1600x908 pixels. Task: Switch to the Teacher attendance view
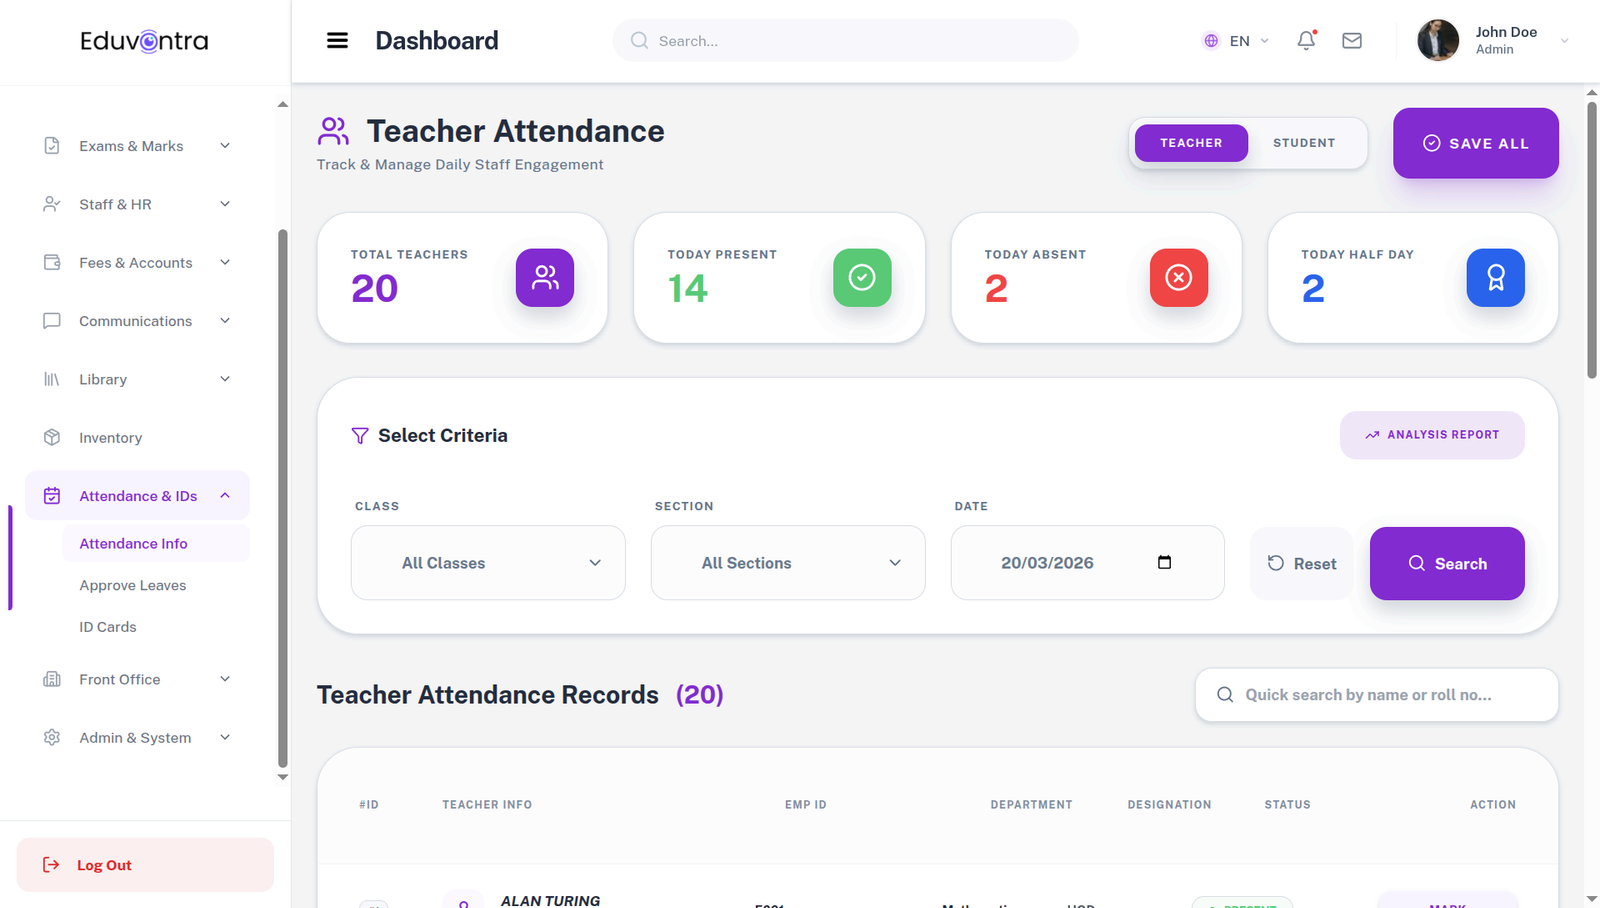click(x=1190, y=143)
